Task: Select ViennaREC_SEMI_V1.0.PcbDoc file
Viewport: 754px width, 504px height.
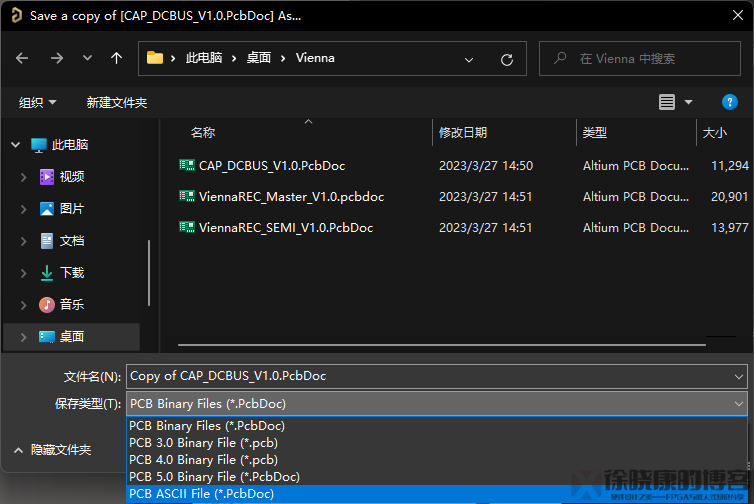Action: [285, 228]
